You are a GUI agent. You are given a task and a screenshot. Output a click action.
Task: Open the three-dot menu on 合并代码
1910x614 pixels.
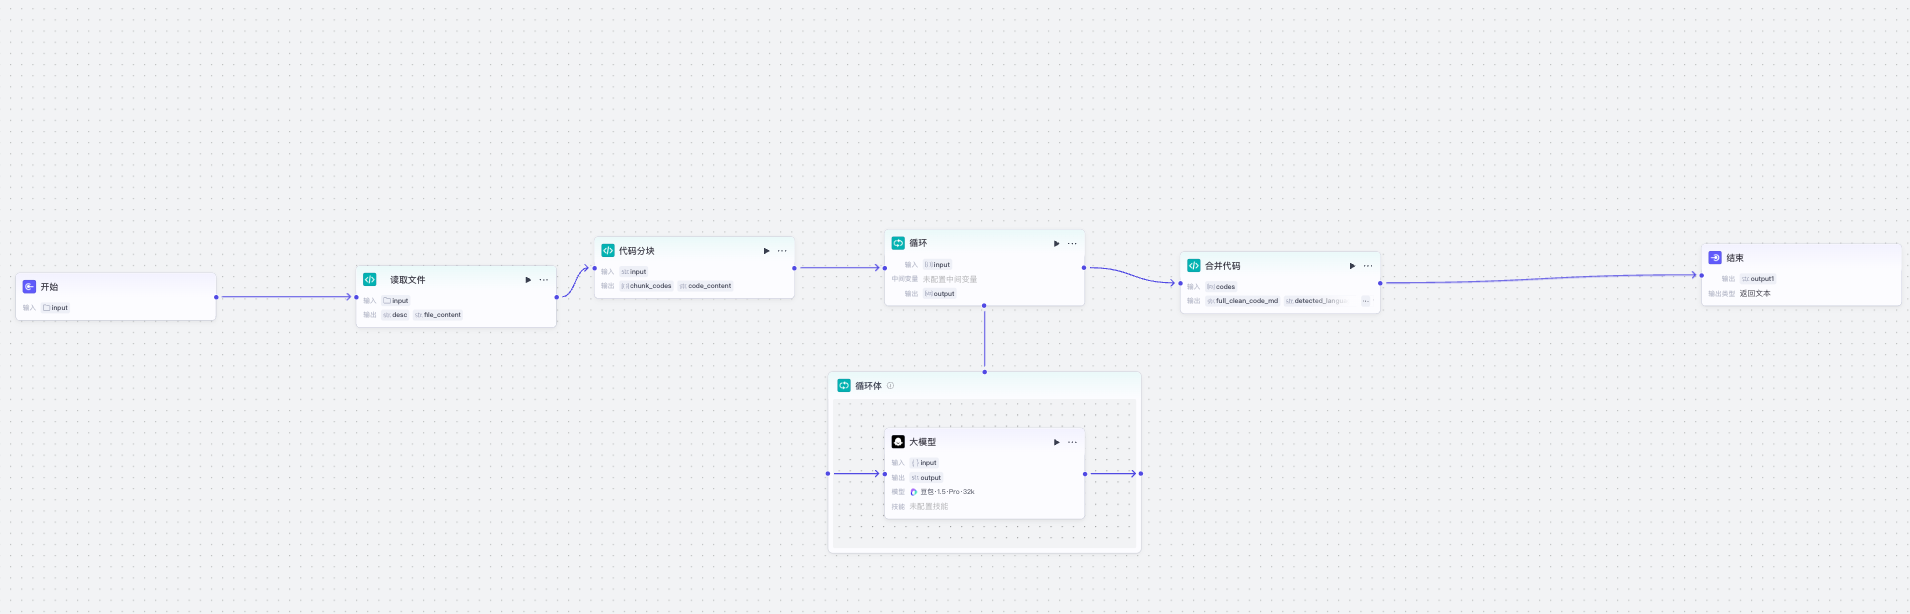tap(1367, 266)
